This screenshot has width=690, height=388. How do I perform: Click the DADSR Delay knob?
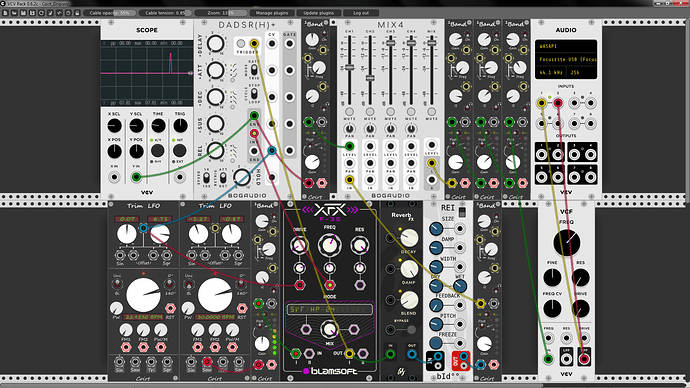click(x=215, y=44)
